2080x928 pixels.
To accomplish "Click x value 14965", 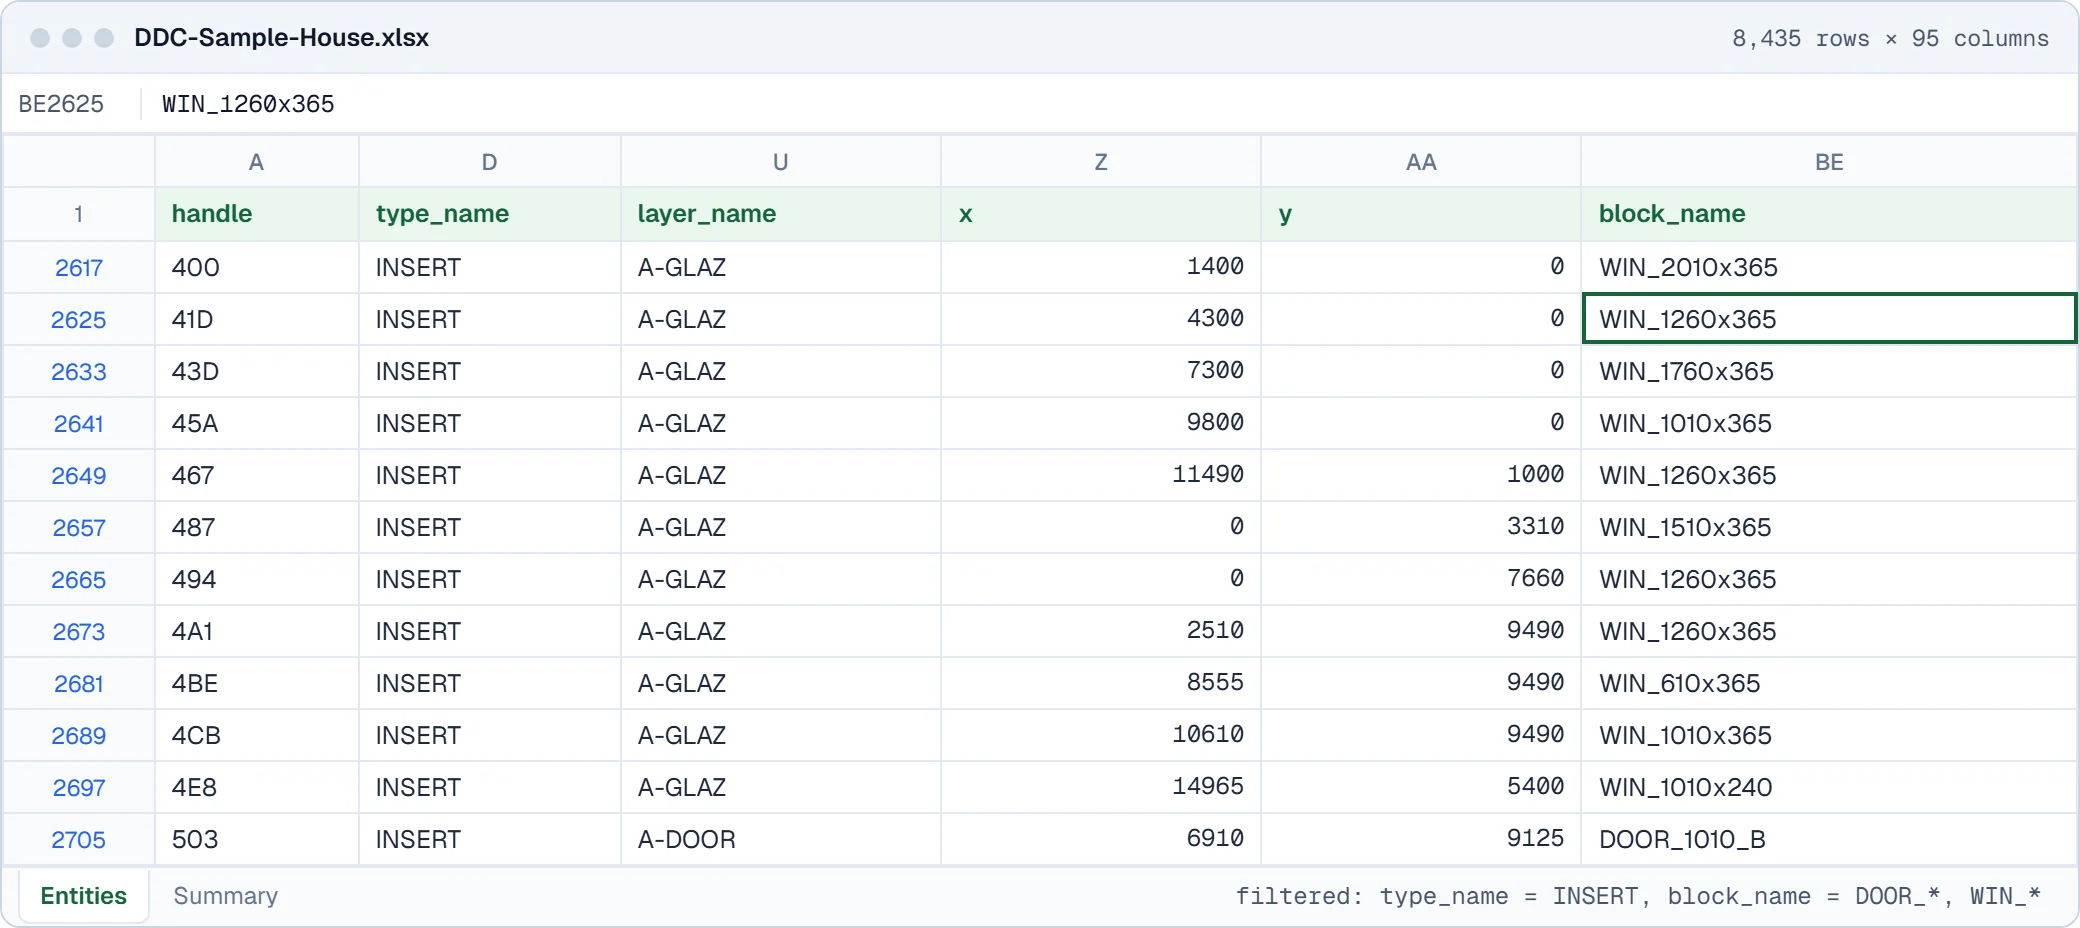I will (1101, 788).
